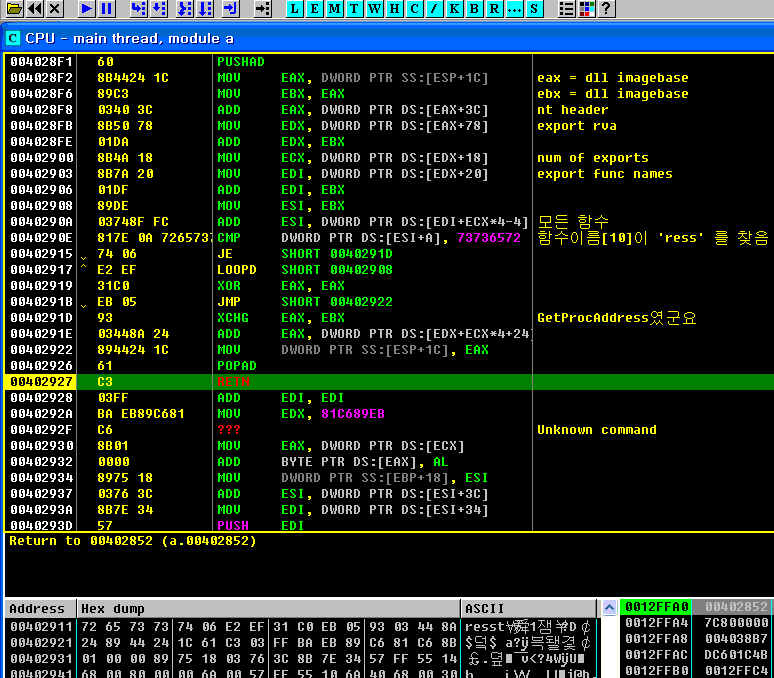This screenshot has height=678, width=774.
Task: Click dump row address 00402911
Action: [41, 627]
